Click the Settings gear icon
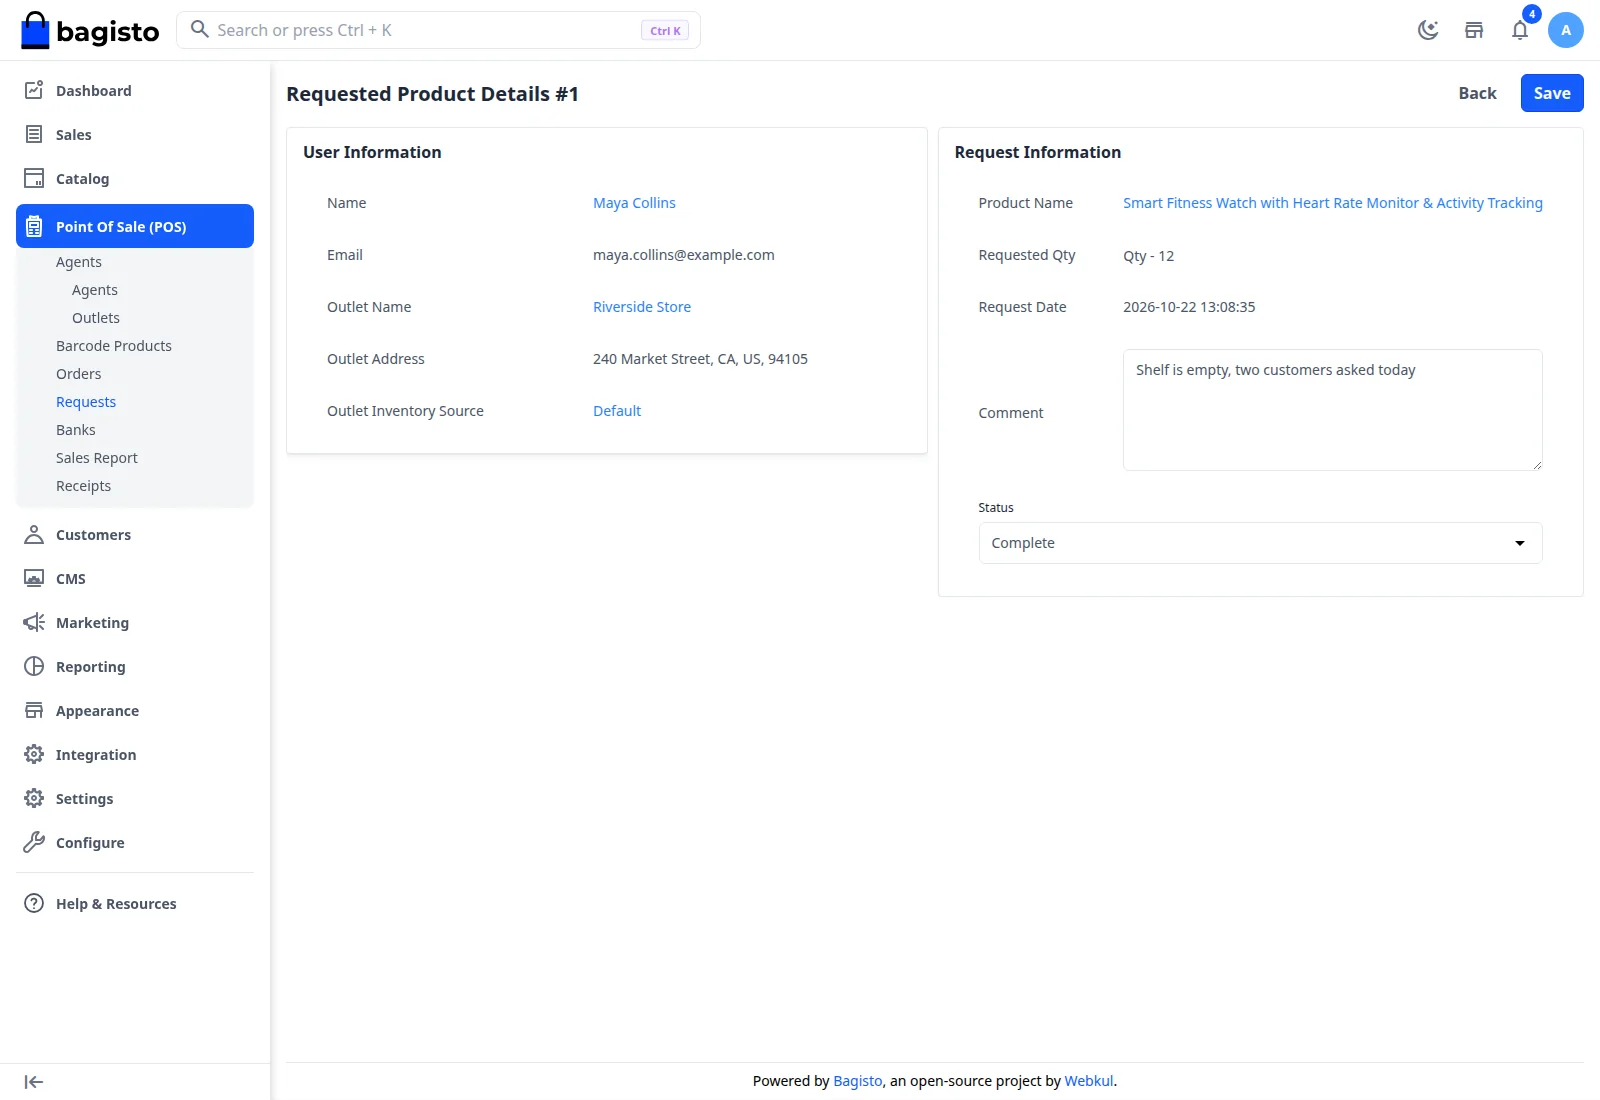 [x=34, y=798]
